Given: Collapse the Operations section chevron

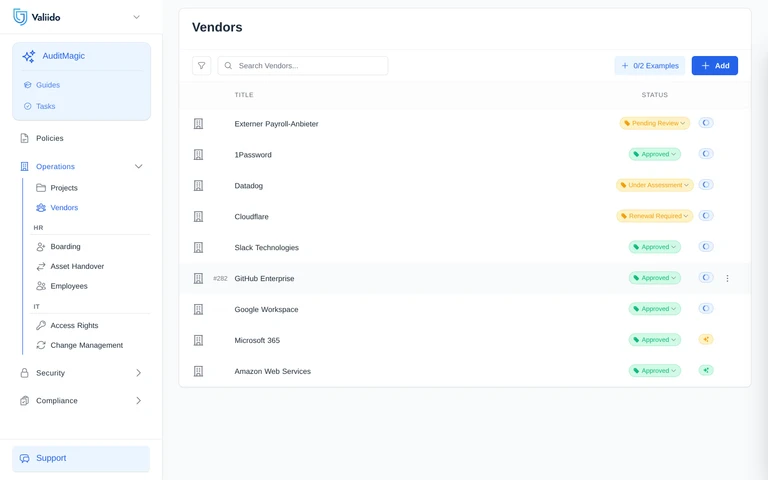Looking at the screenshot, I should (x=139, y=167).
